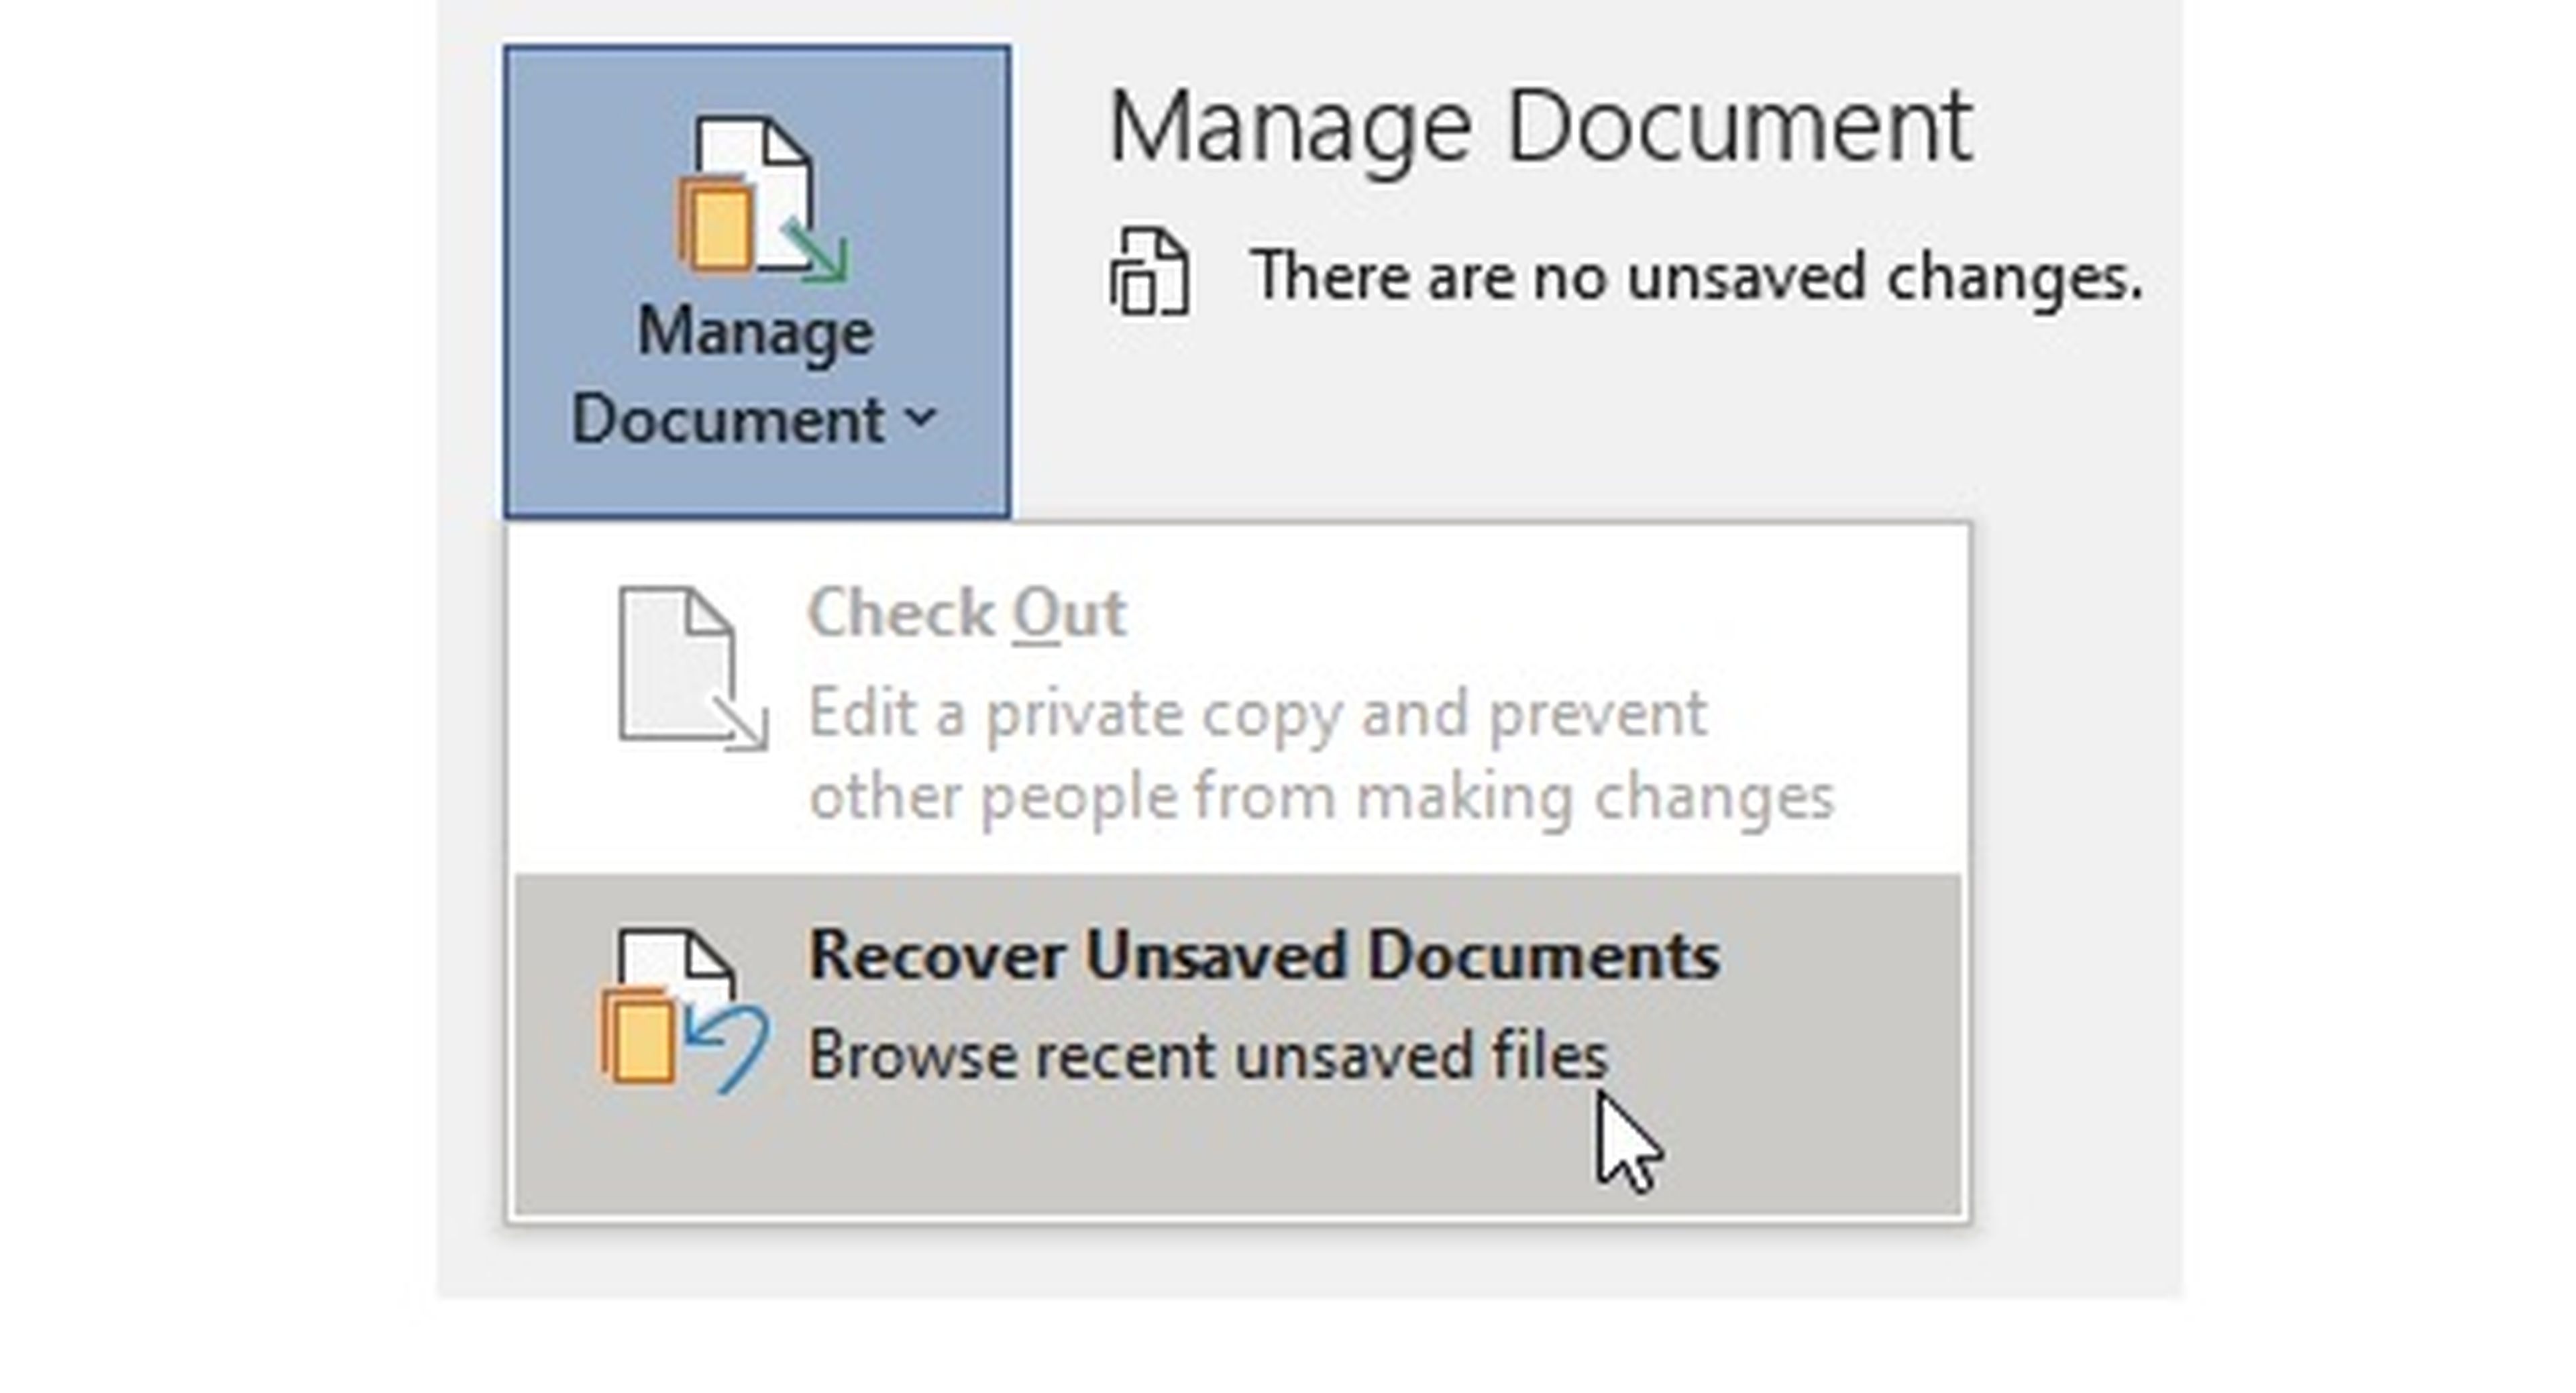Choose the Check Out menu title
The height and width of the screenshot is (1393, 2576).
tap(967, 612)
